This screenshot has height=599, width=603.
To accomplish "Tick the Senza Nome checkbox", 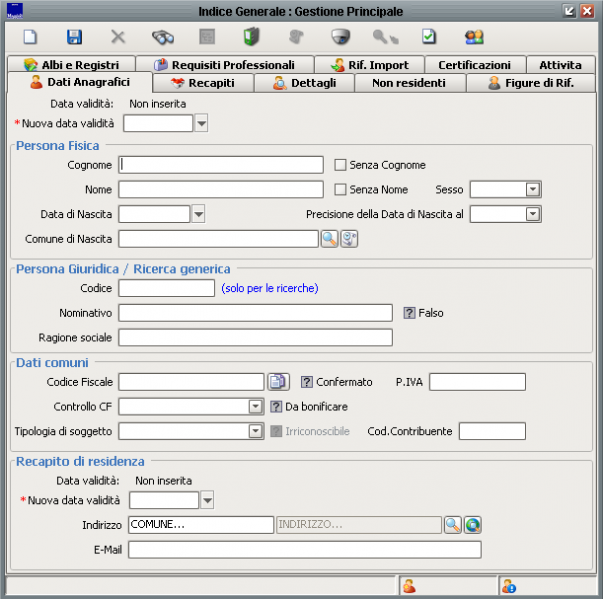I will tap(341, 189).
